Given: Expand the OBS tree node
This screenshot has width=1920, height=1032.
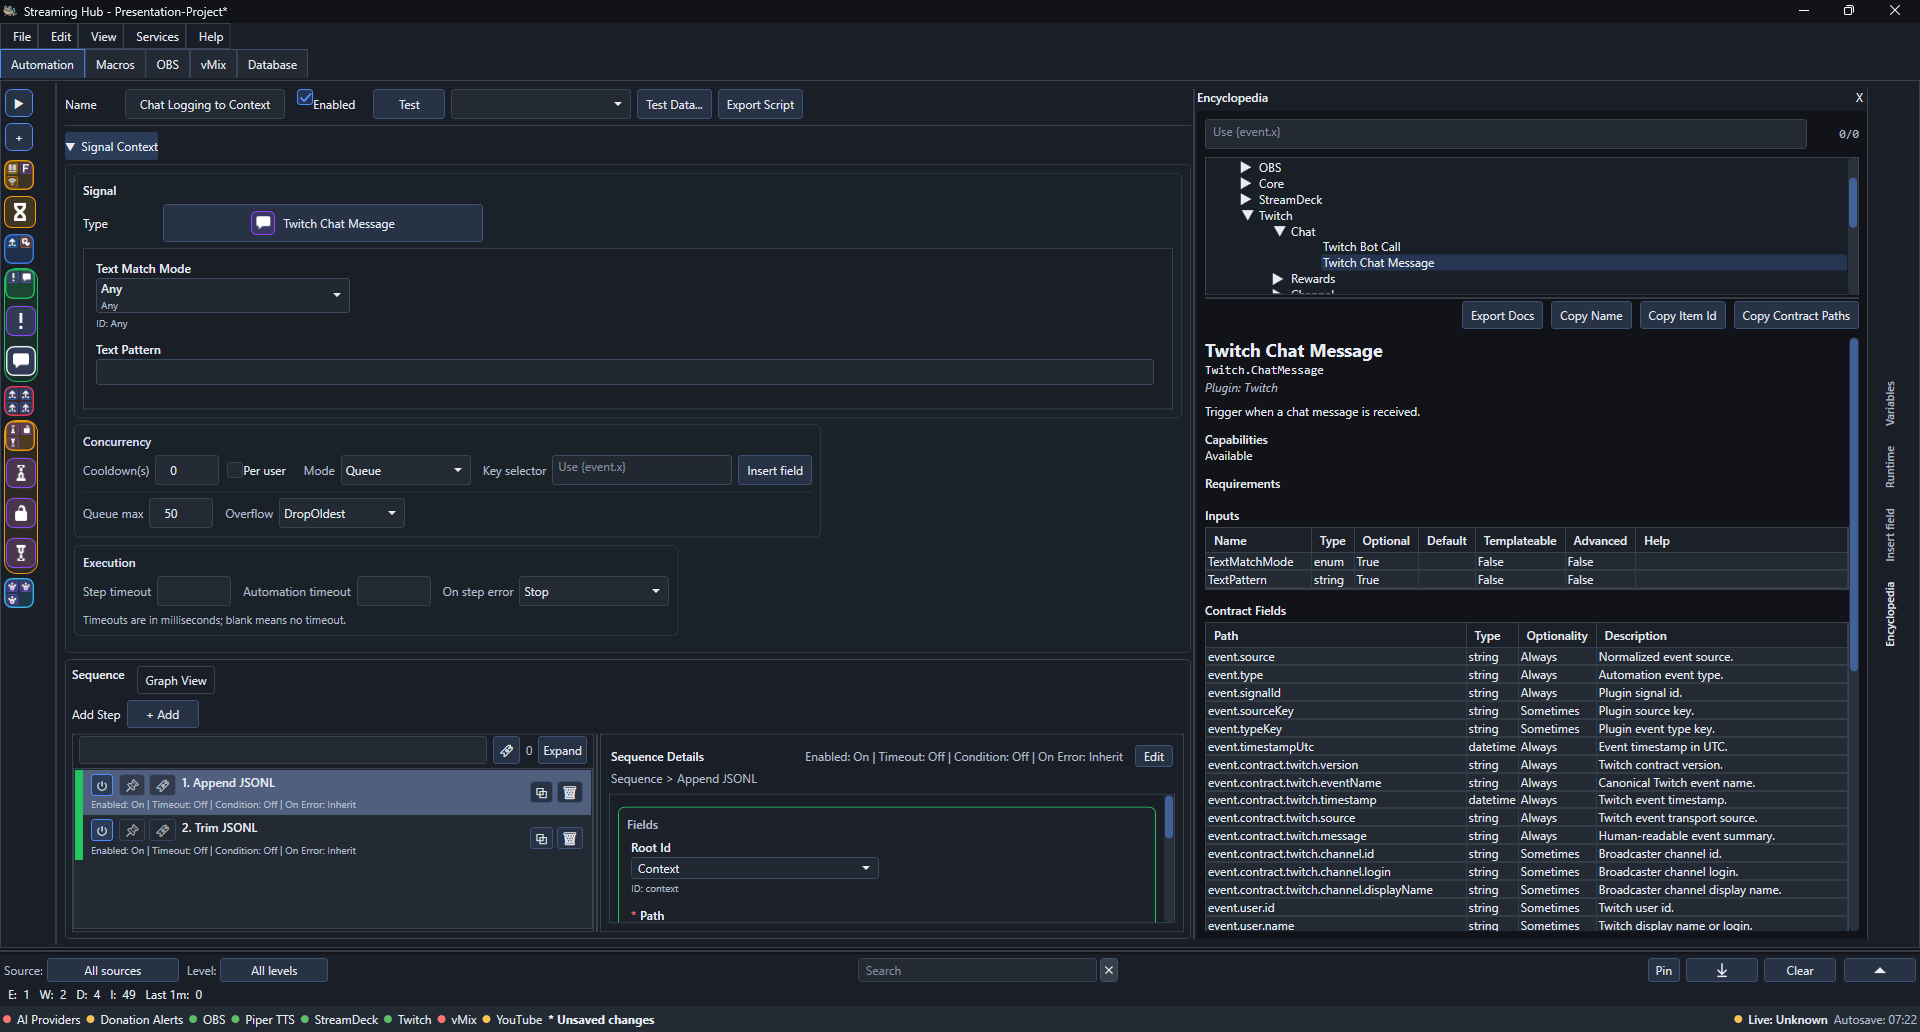Looking at the screenshot, I should tap(1246, 167).
